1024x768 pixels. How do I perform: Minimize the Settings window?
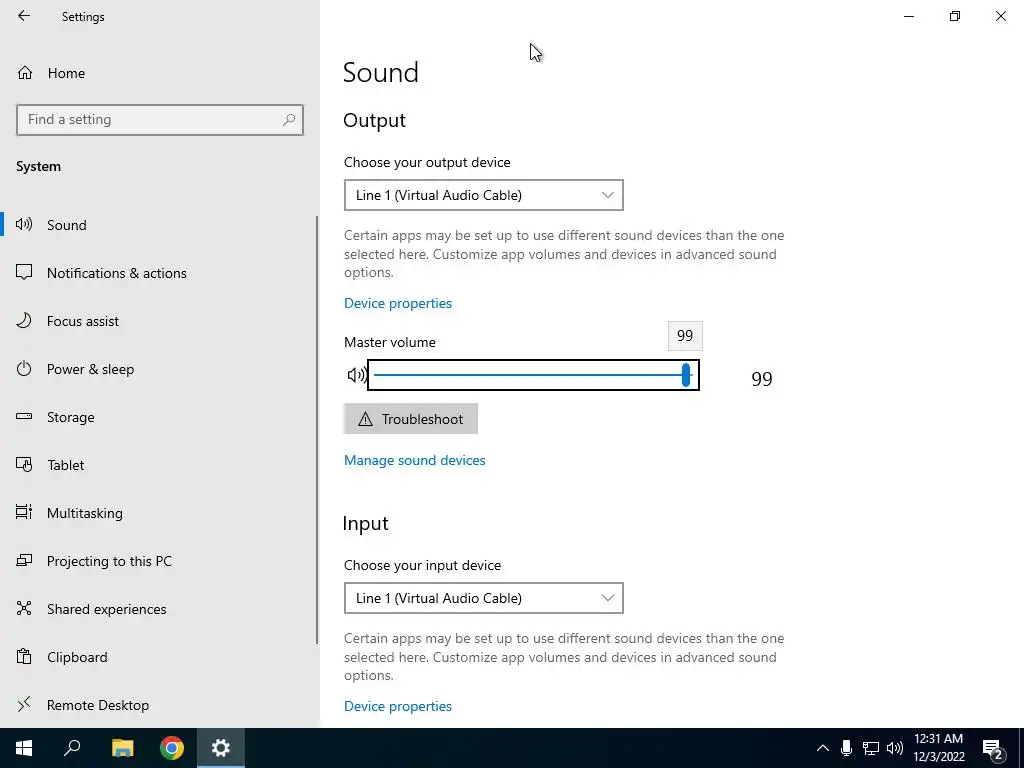pyautogui.click(x=908, y=16)
